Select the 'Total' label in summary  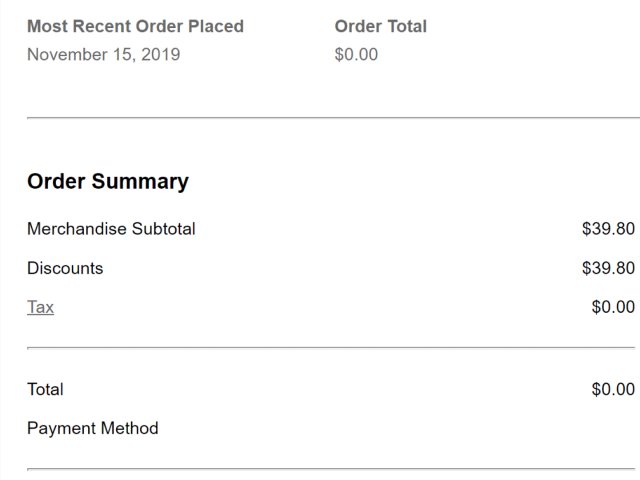tap(45, 389)
